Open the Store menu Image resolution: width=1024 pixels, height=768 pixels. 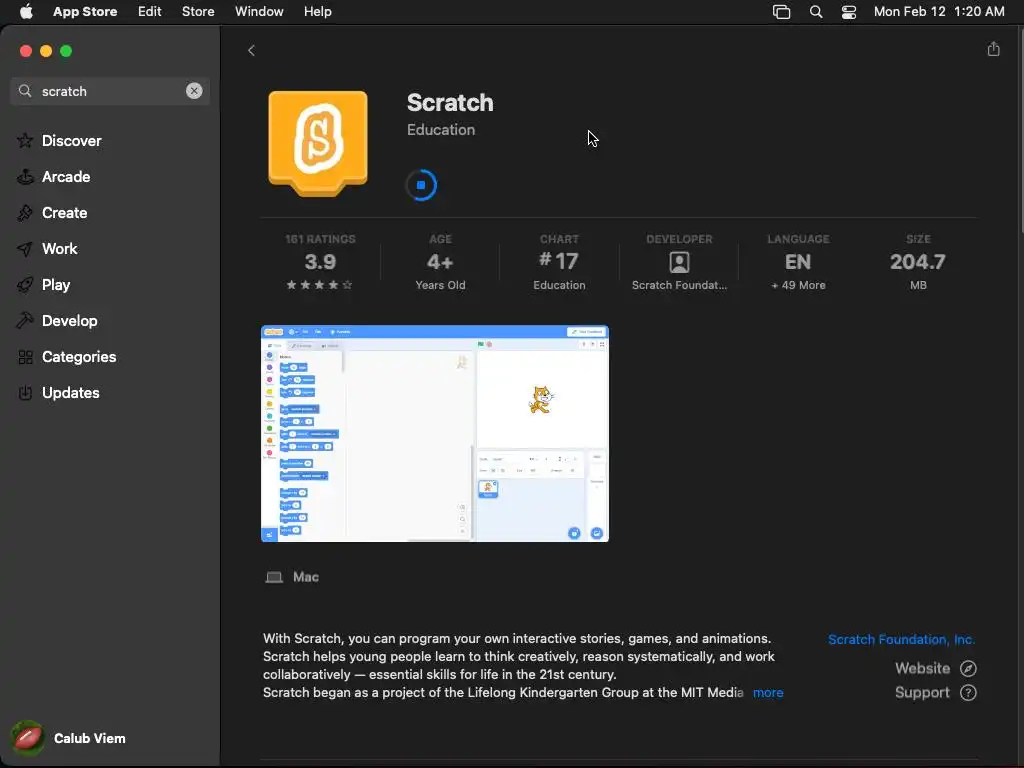tap(198, 11)
